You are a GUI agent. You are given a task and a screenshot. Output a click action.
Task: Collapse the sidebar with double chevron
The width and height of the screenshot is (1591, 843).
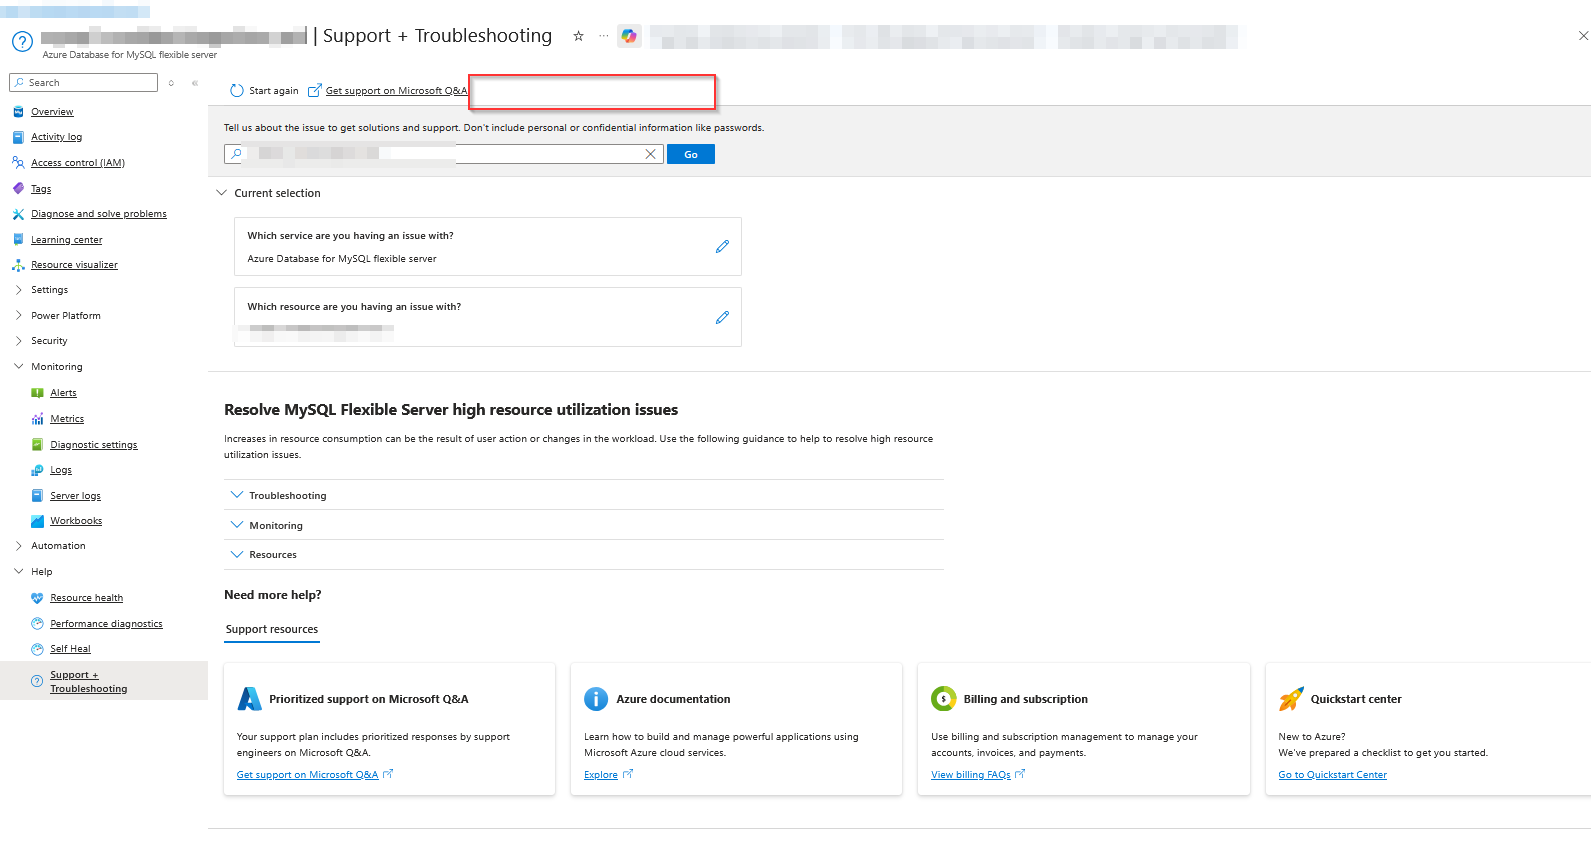click(x=195, y=83)
